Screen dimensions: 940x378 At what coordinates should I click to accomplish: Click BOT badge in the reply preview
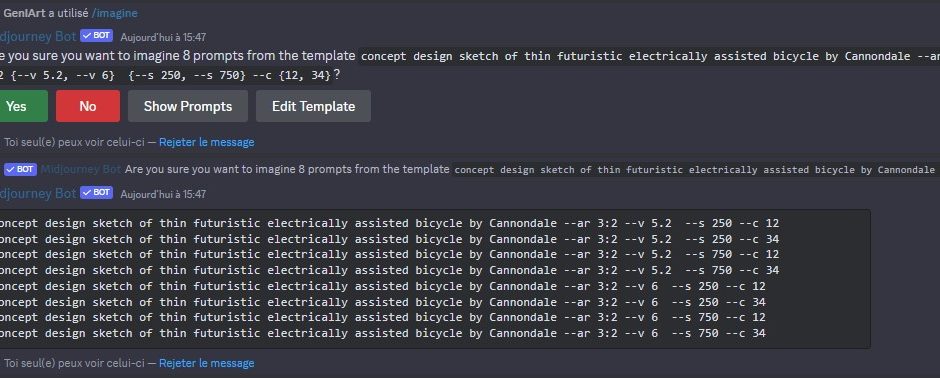pyautogui.click(x=20, y=170)
